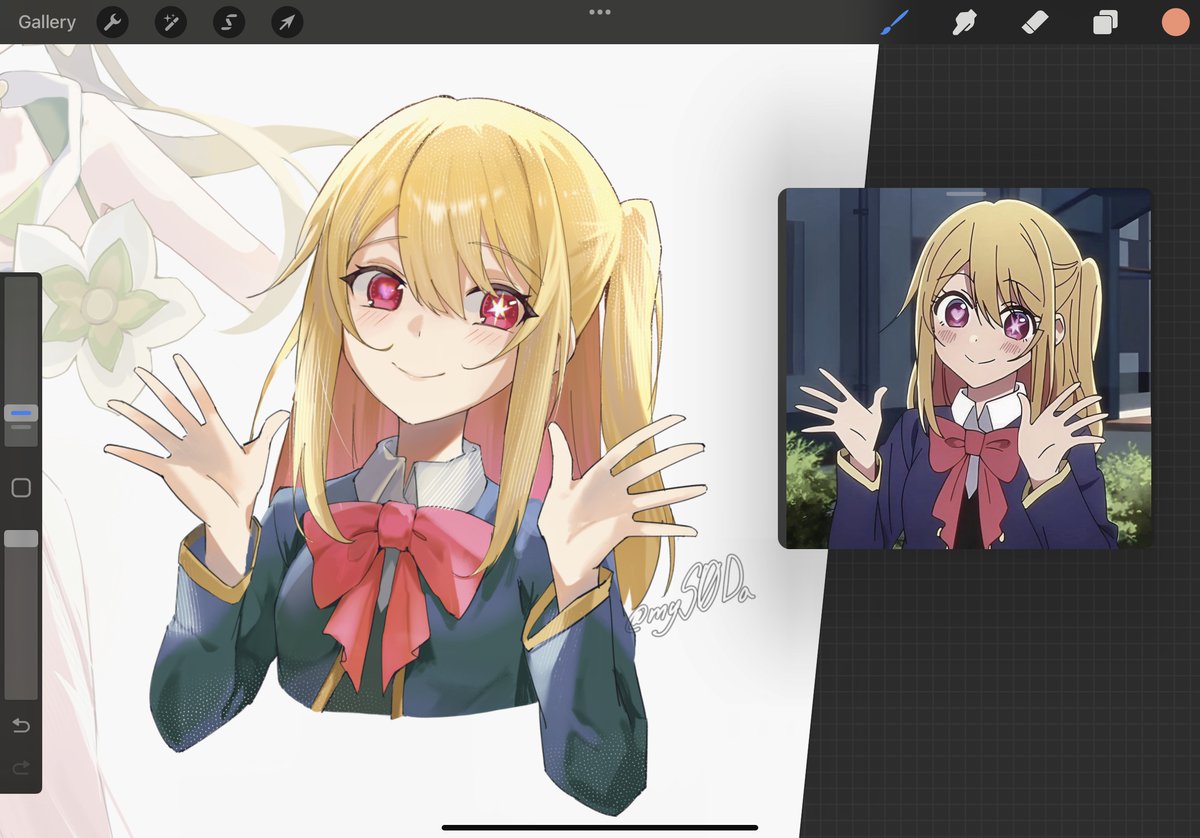
Task: Select the Selection S tool
Action: point(229,22)
